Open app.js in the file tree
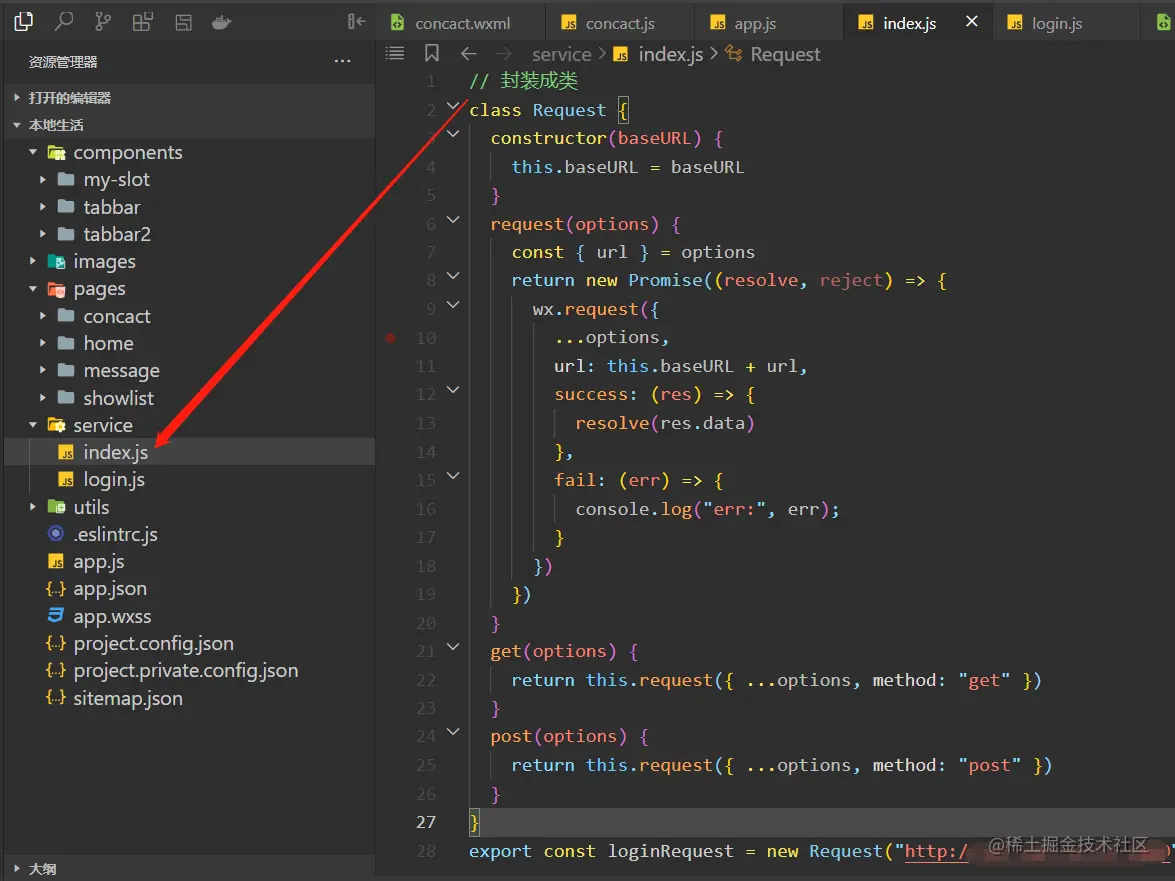Screen dimensions: 1175x881 187,562
